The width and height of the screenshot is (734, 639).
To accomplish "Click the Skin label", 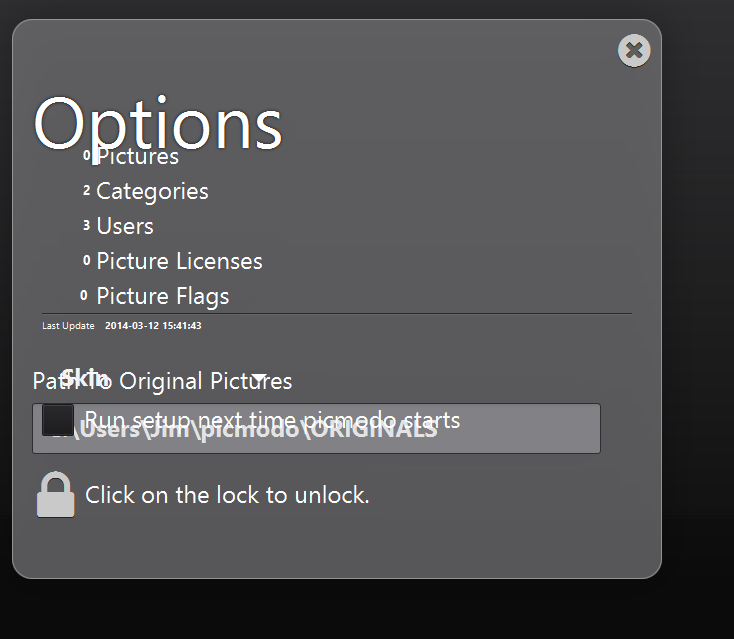I will tap(82, 376).
